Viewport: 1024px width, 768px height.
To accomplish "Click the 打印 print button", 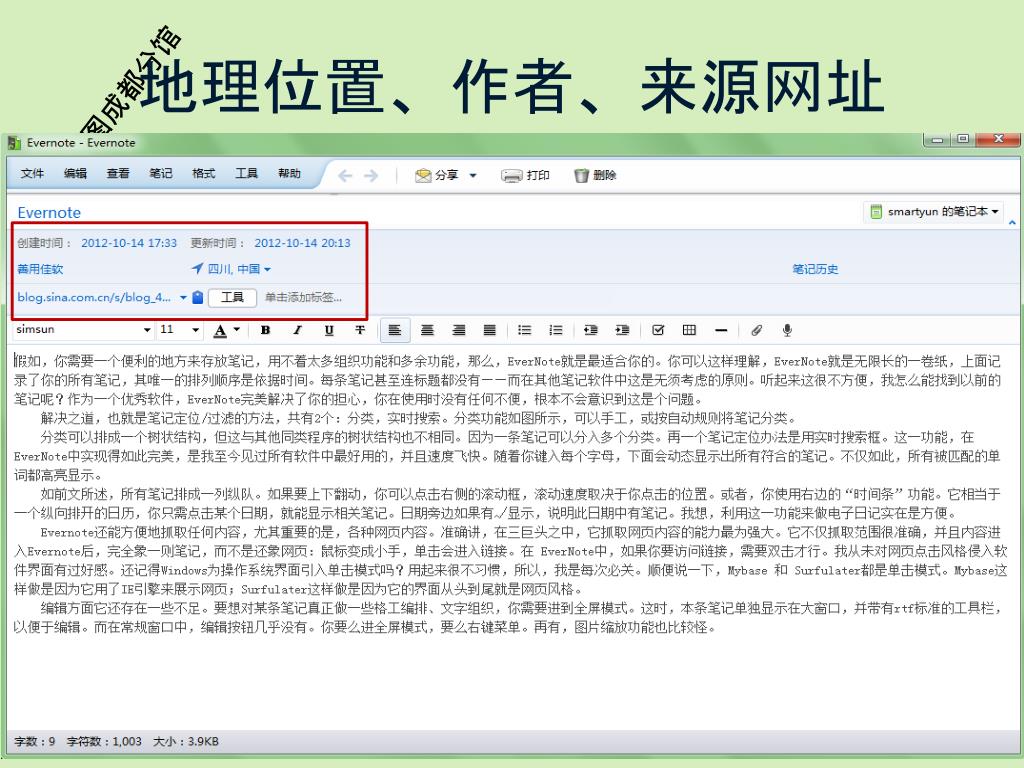I will [x=526, y=175].
